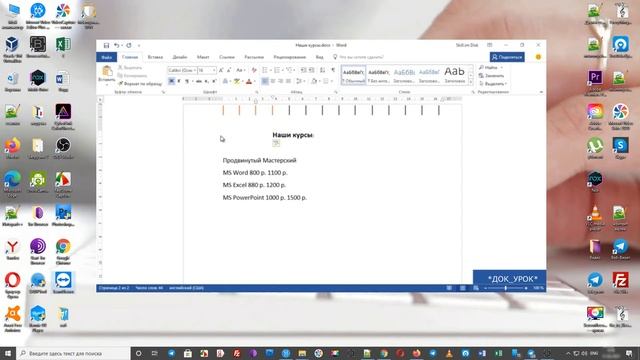Start a bulleted list
640x360 pixels.
[264, 70]
